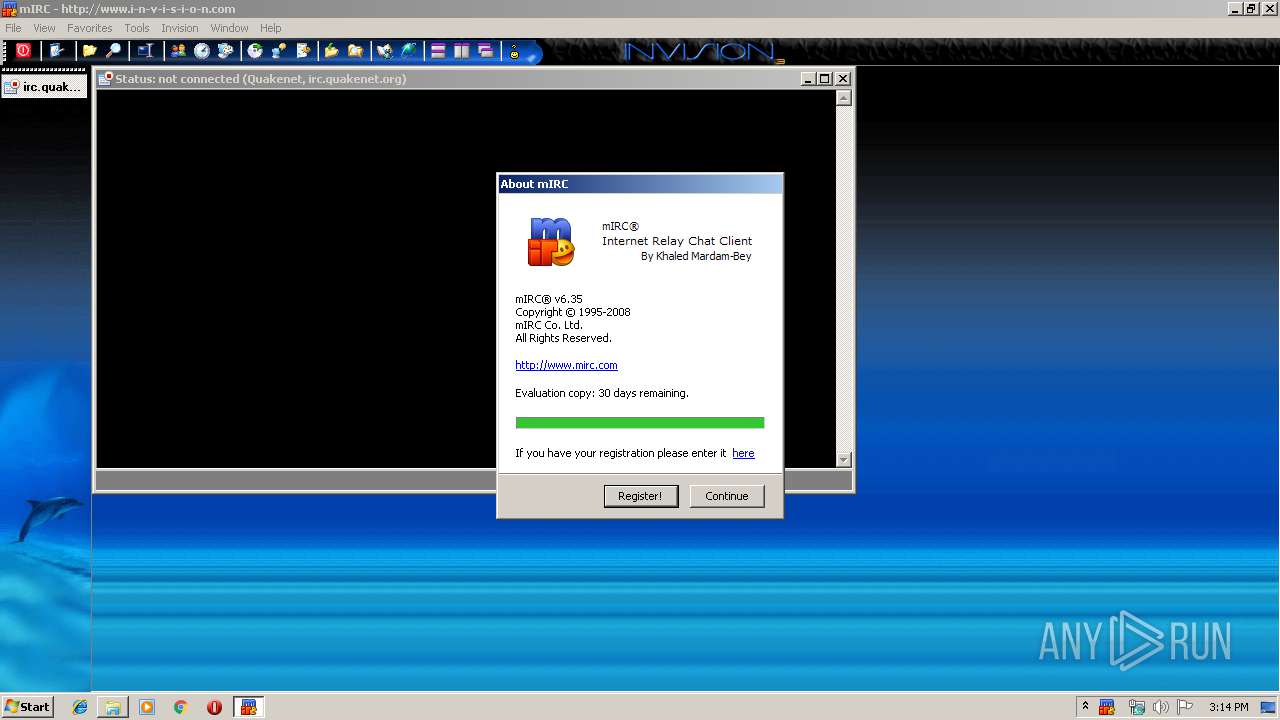1280x720 pixels.
Task: Click the green globe toolbar icon
Action: coord(409,50)
